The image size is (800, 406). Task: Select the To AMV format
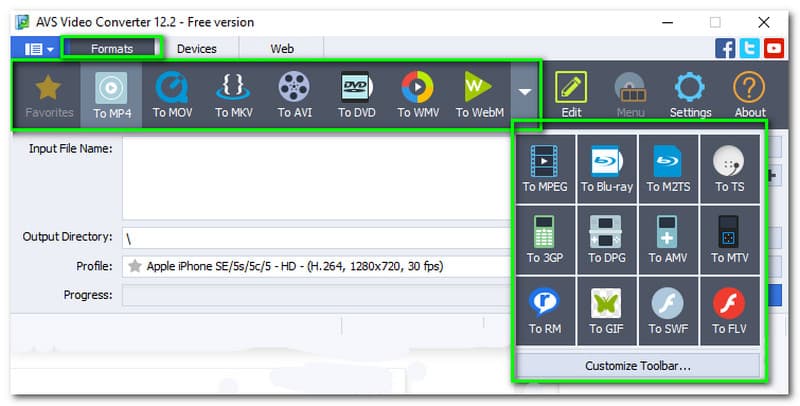(668, 240)
